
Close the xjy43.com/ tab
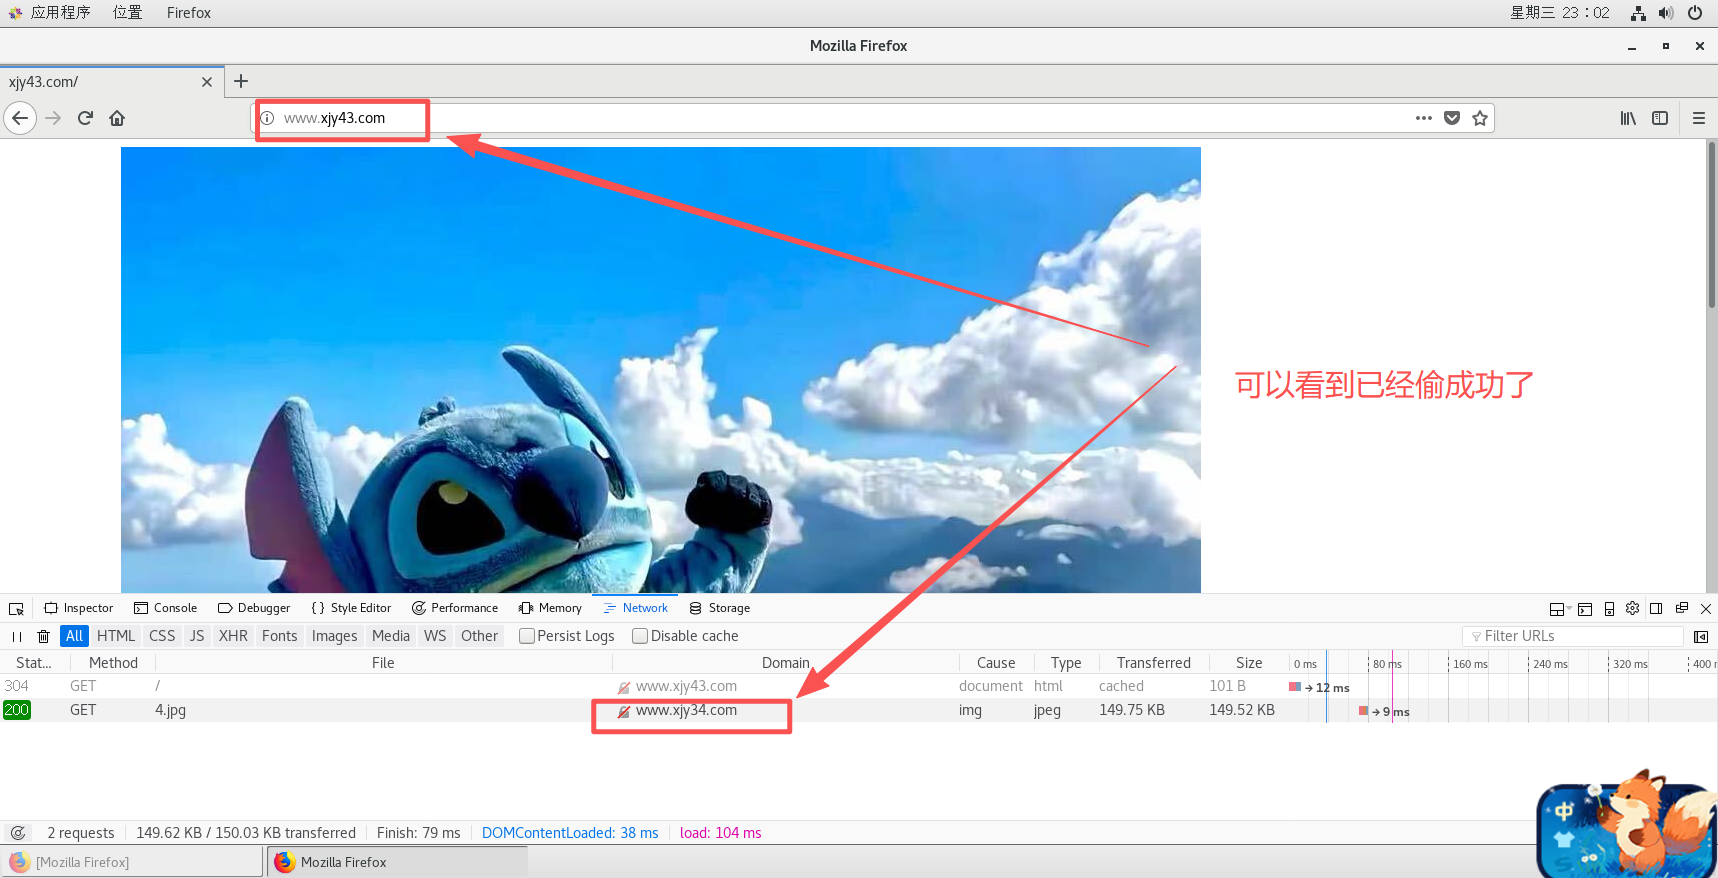[x=207, y=82]
